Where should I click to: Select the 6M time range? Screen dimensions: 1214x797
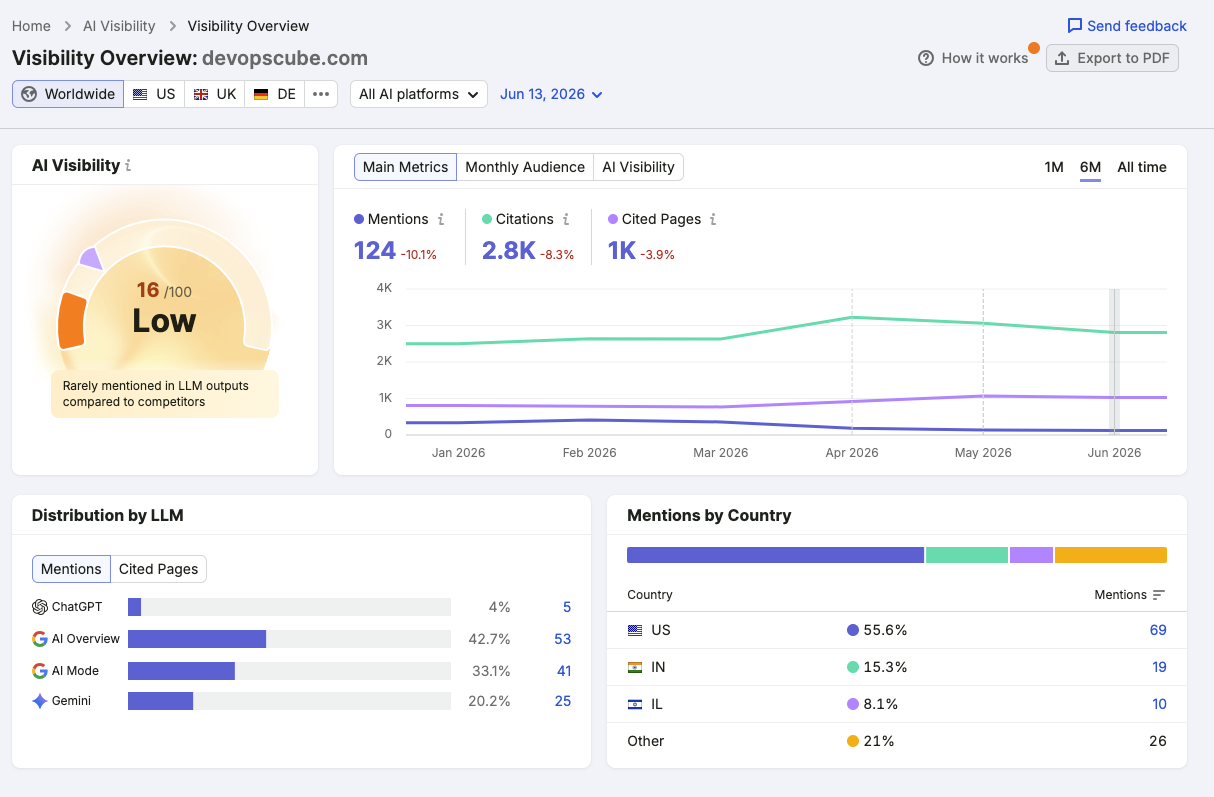tap(1090, 167)
